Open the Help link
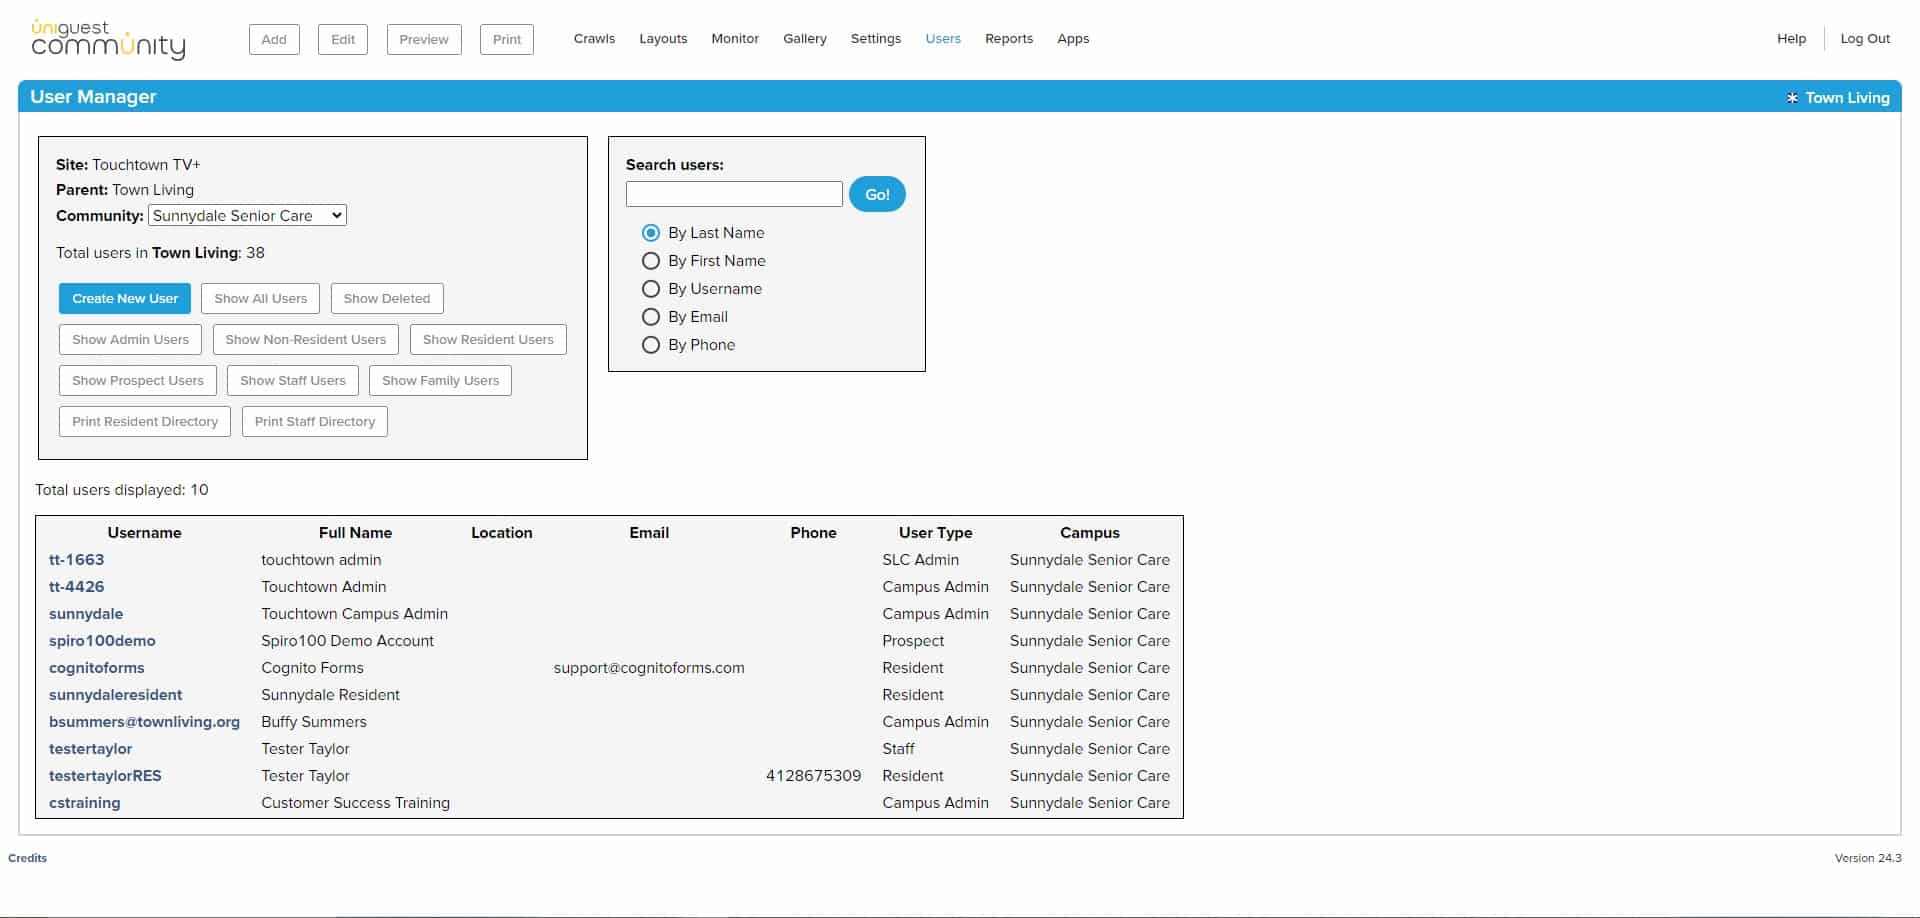The height and width of the screenshot is (918, 1920). tap(1791, 39)
